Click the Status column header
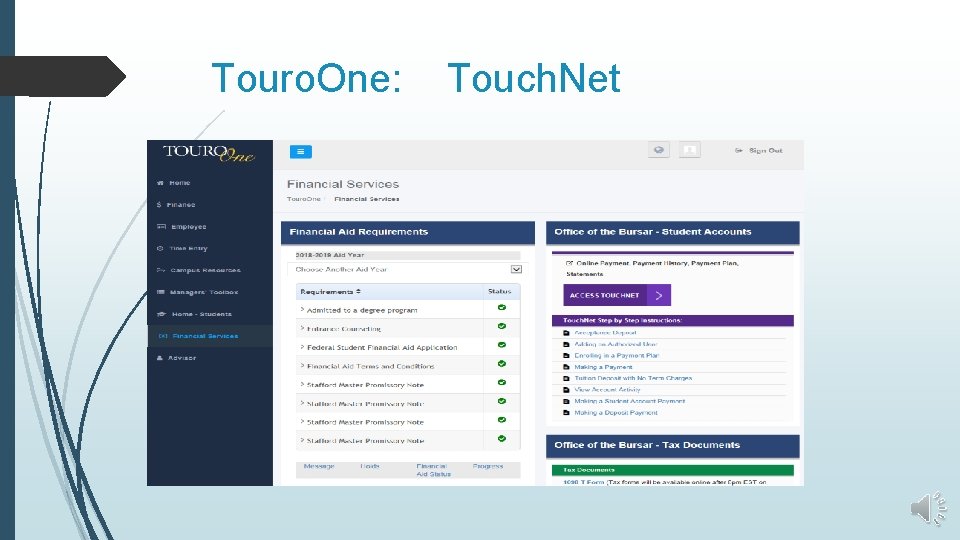 tap(500, 291)
